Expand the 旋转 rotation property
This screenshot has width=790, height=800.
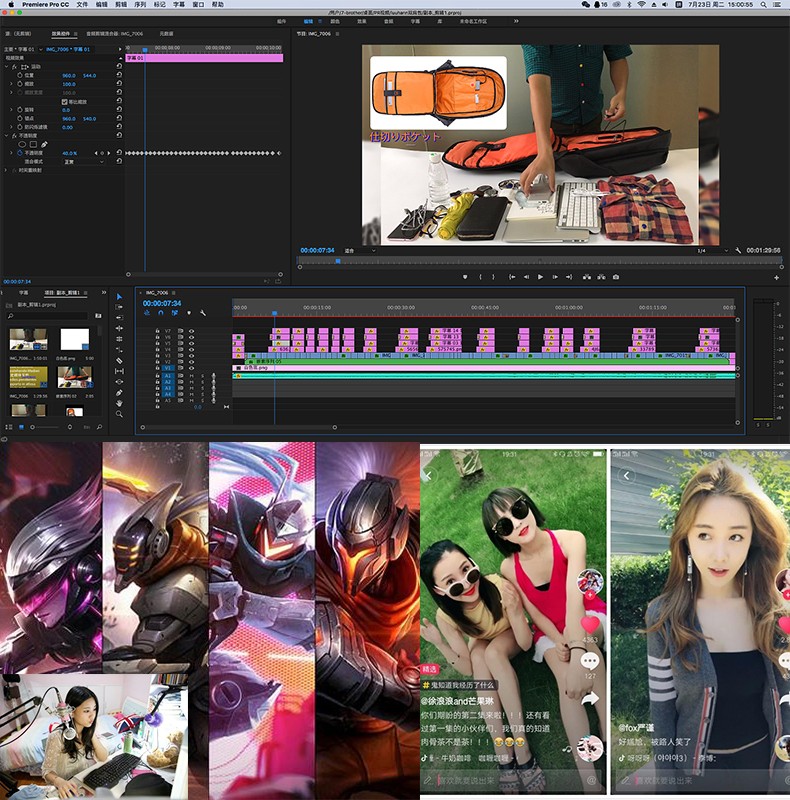click(x=11, y=110)
